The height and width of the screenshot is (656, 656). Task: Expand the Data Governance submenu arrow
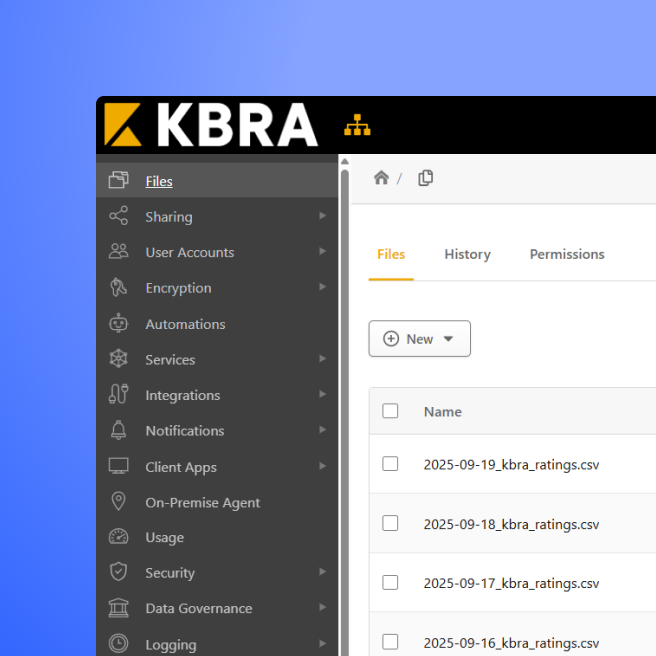(x=322, y=607)
